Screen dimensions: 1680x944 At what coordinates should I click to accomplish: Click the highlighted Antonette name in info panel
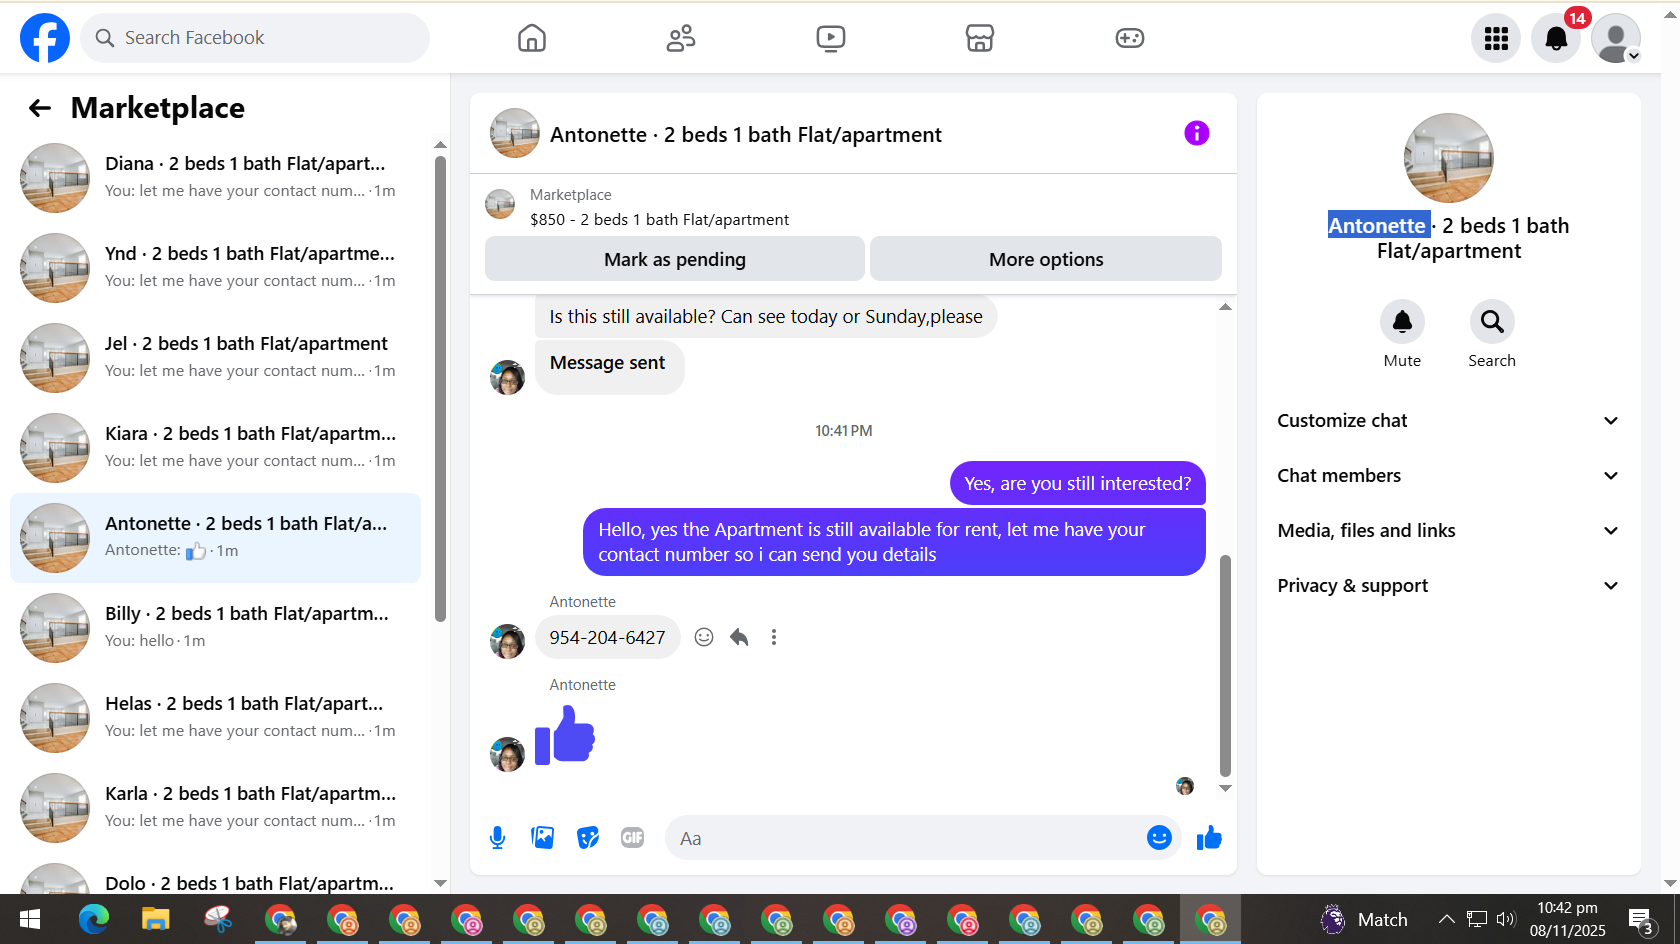[1377, 226]
